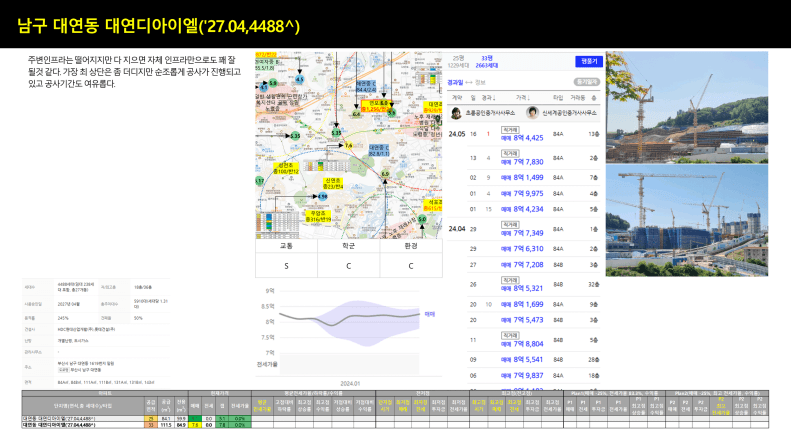This screenshot has width=791, height=445.
Task: Click orange 33 cell in bottom table
Action: [150, 425]
